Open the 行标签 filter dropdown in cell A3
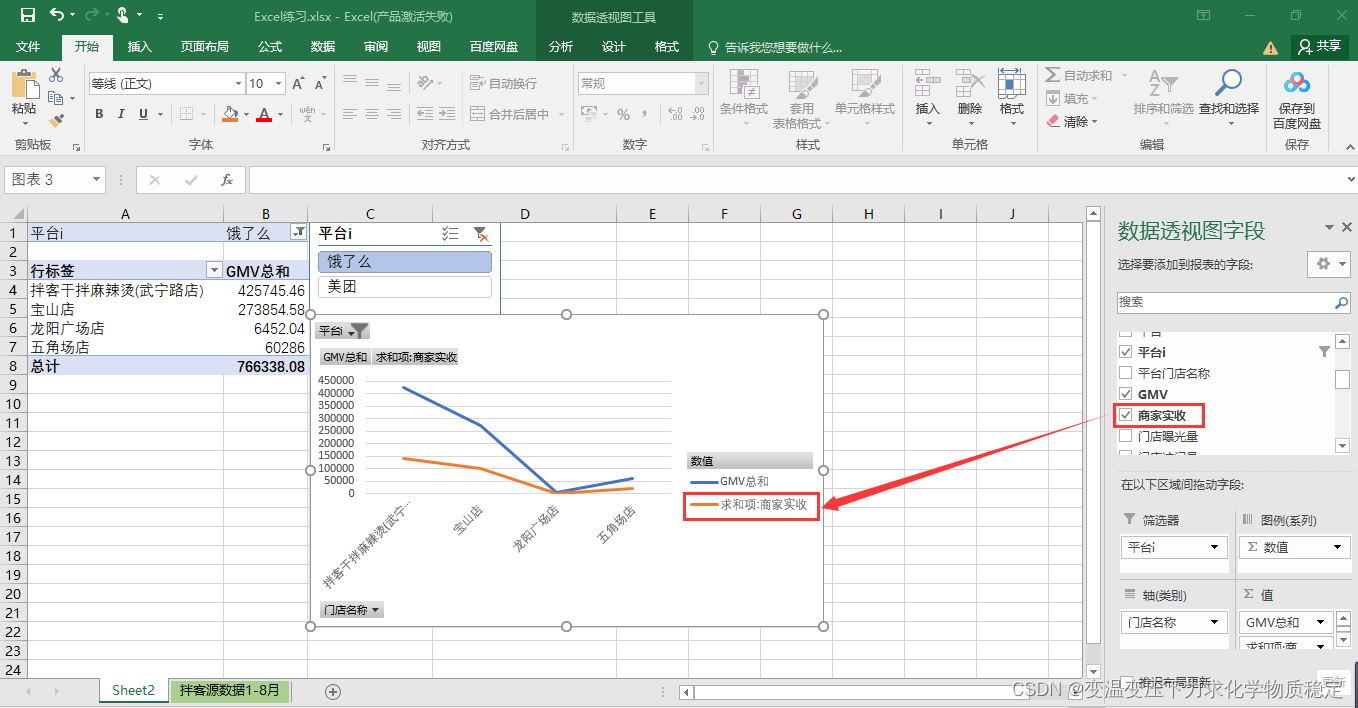Screen dimensions: 1358x708 click(x=213, y=271)
